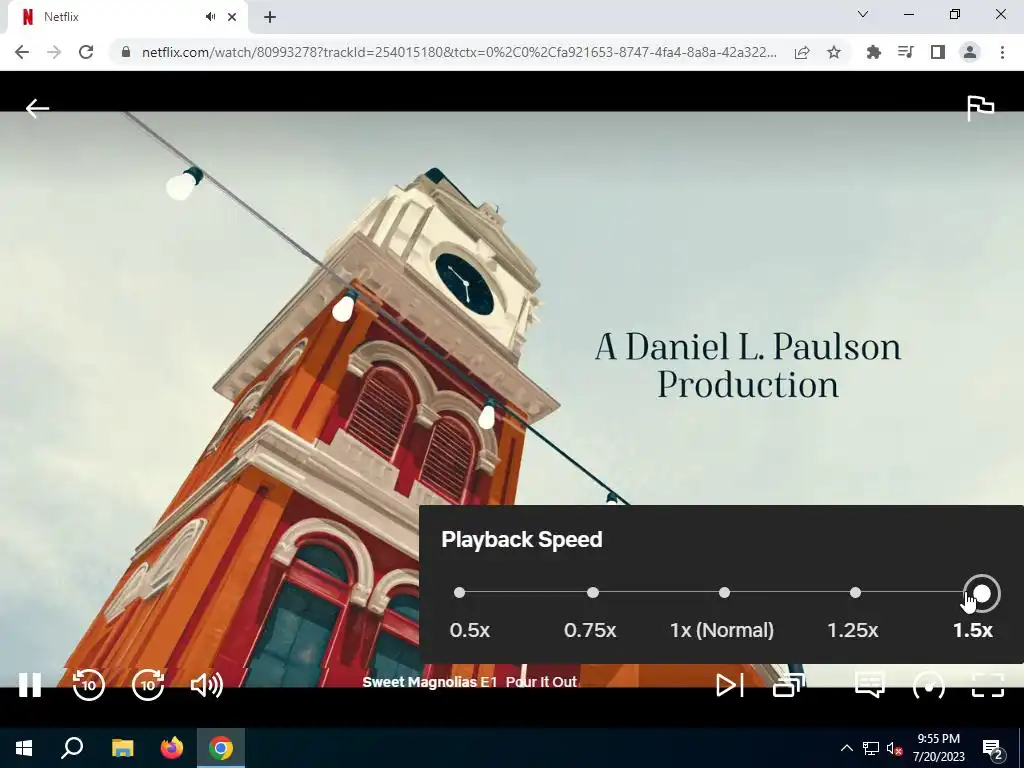Click the 1x (Normal) label
This screenshot has height=768, width=1024.
click(x=722, y=630)
